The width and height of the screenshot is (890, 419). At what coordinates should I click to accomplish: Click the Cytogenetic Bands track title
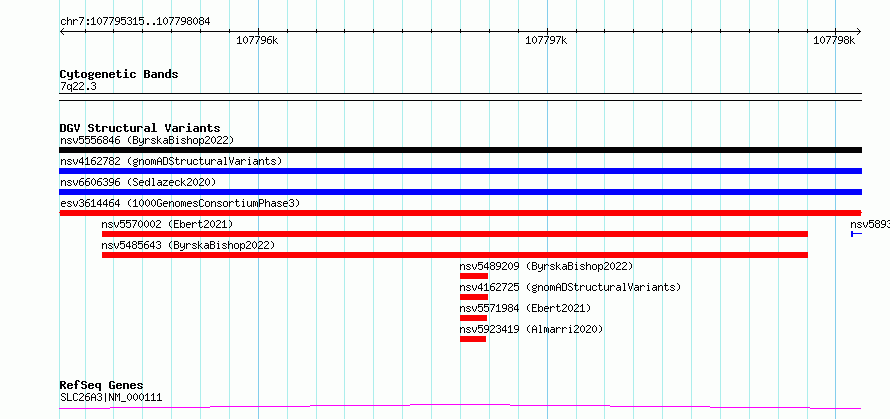[119, 74]
